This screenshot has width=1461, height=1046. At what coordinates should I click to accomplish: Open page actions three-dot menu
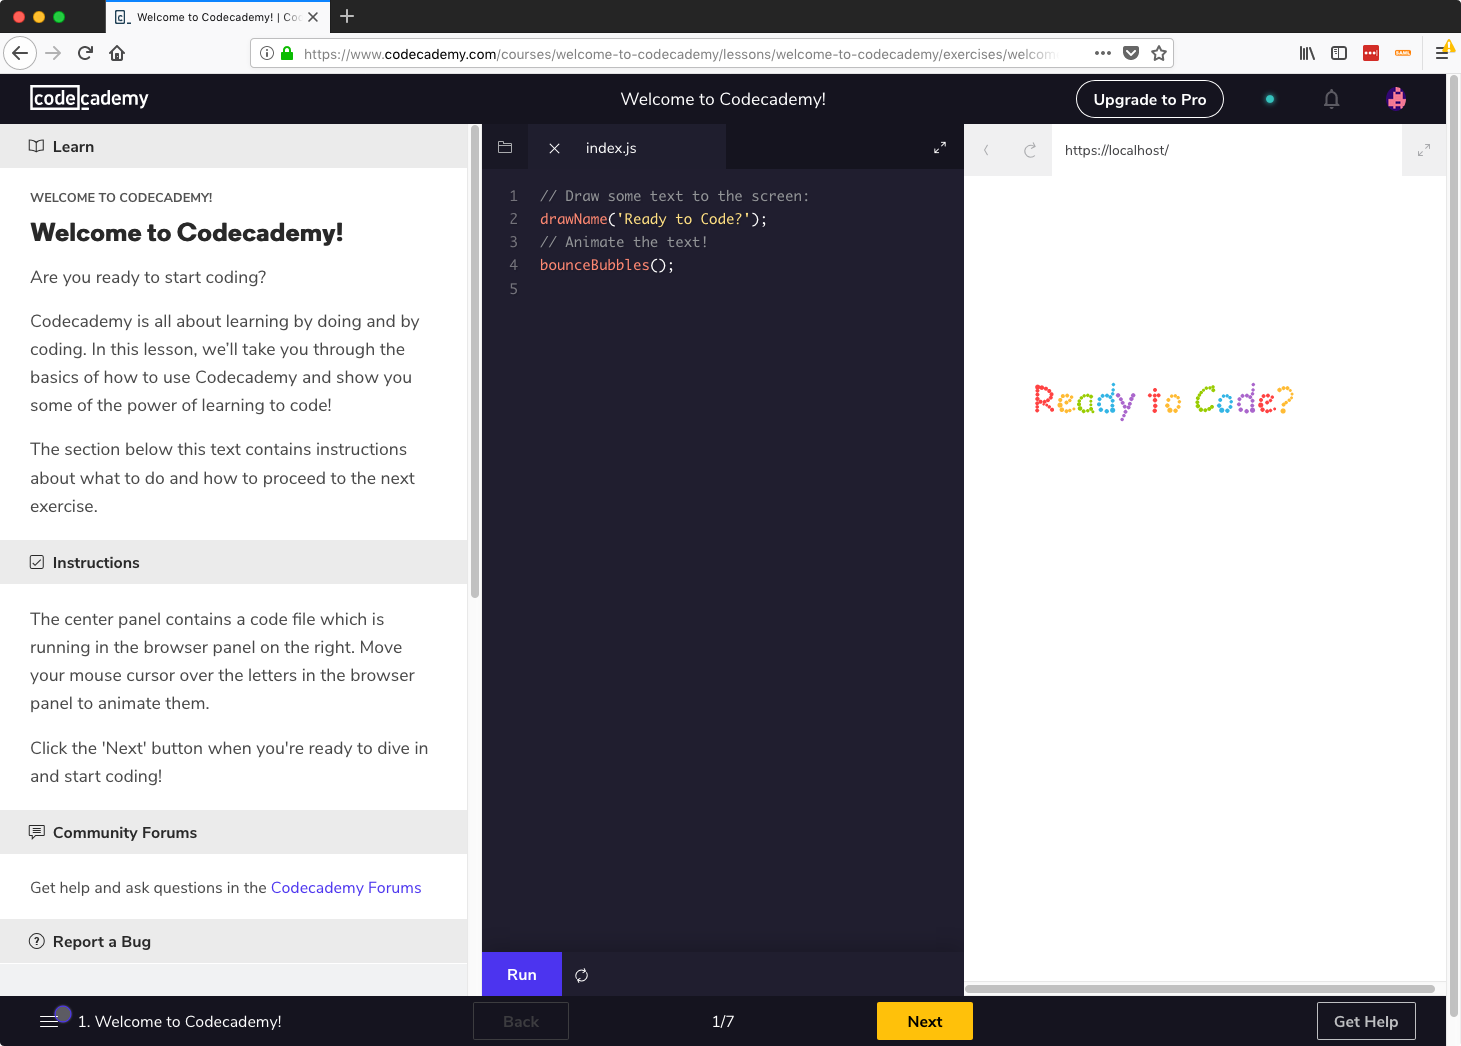1103,53
